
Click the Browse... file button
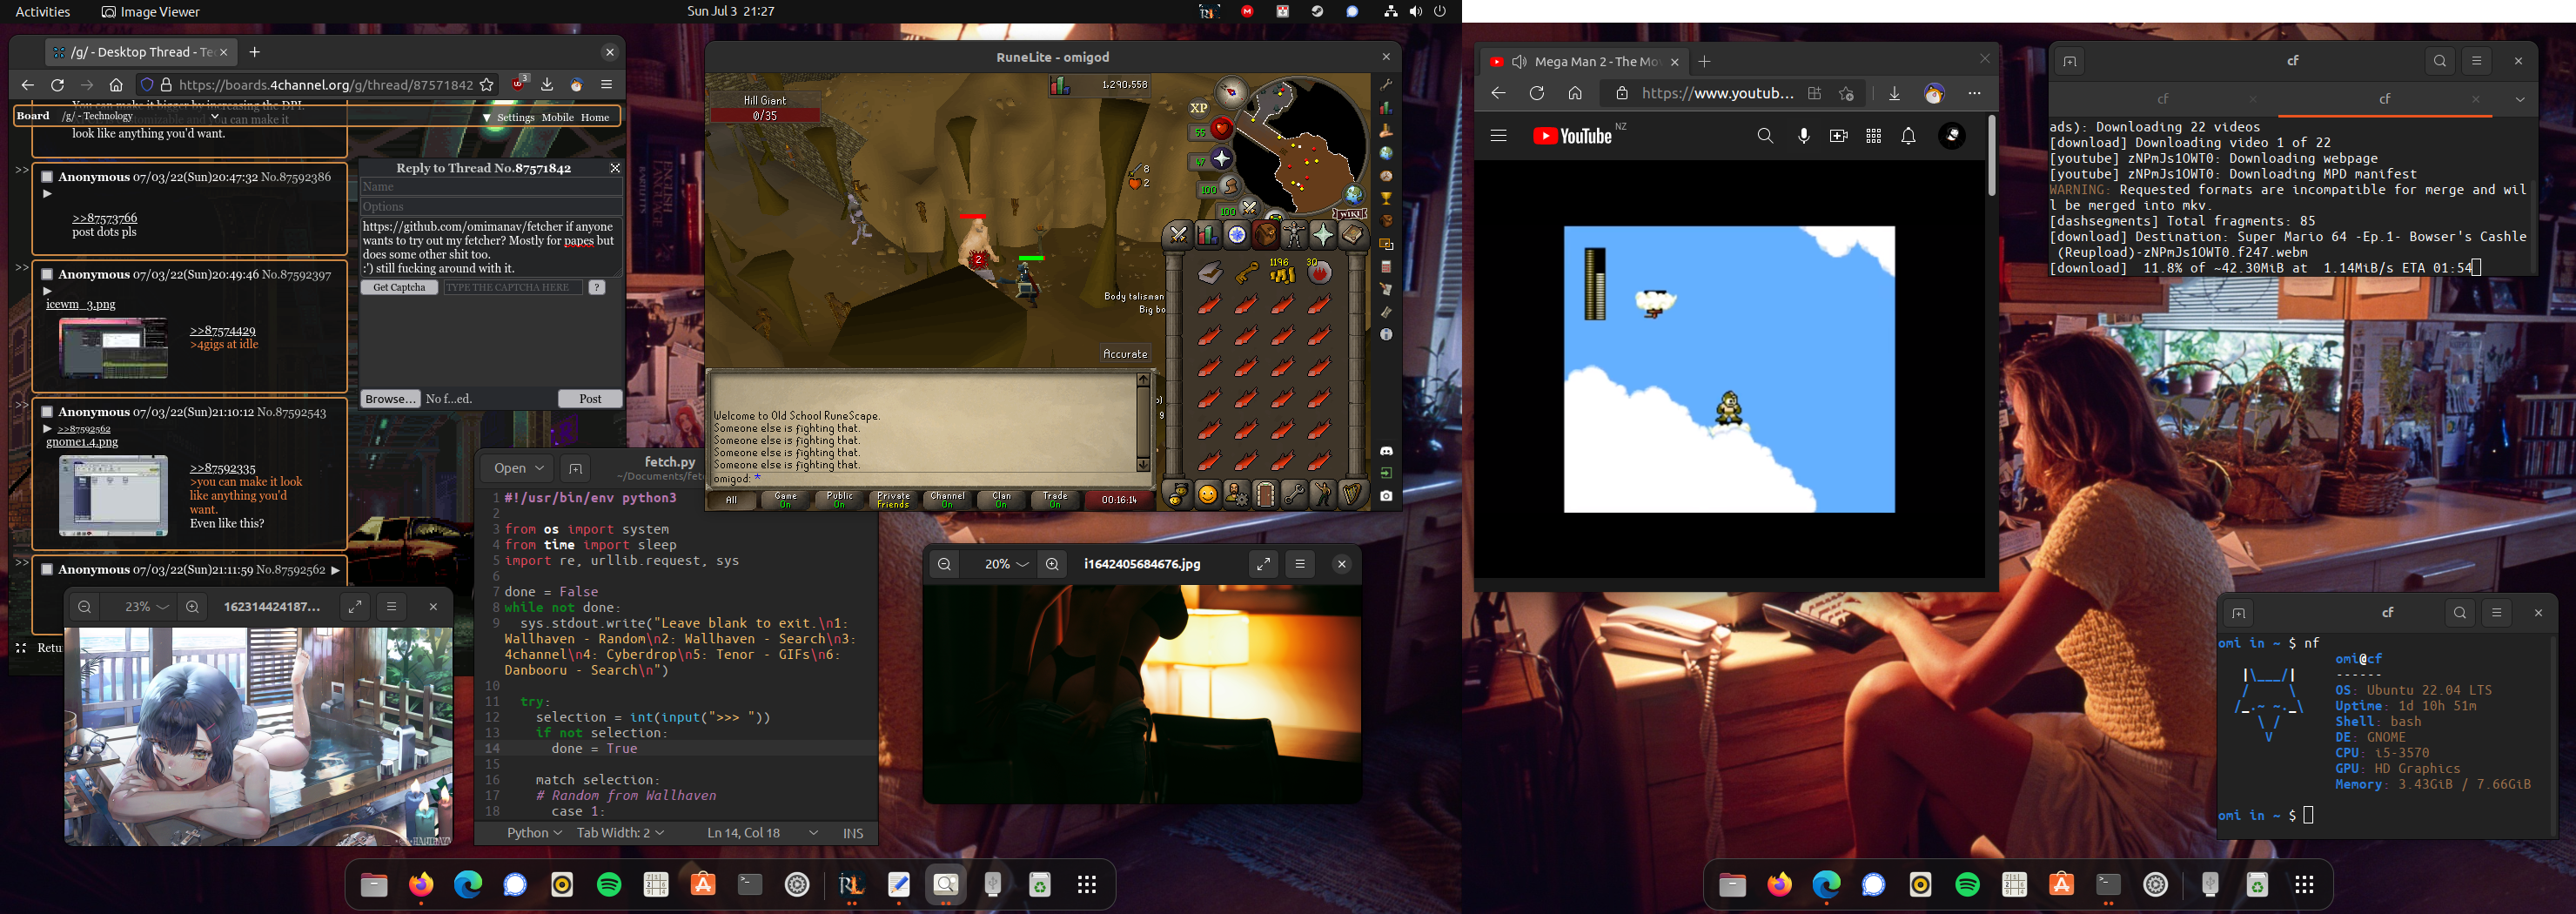pyautogui.click(x=390, y=399)
